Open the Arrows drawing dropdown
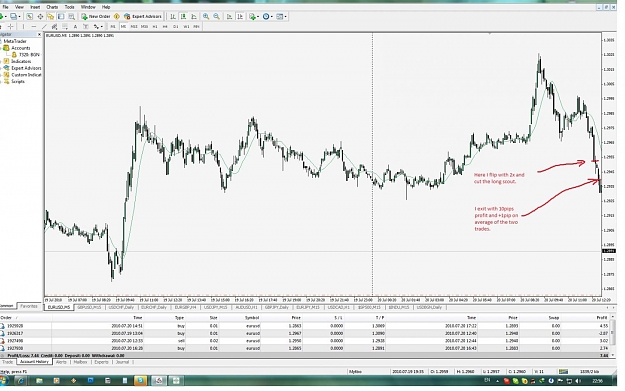Viewport: 625px width, 391px height. 98,27
